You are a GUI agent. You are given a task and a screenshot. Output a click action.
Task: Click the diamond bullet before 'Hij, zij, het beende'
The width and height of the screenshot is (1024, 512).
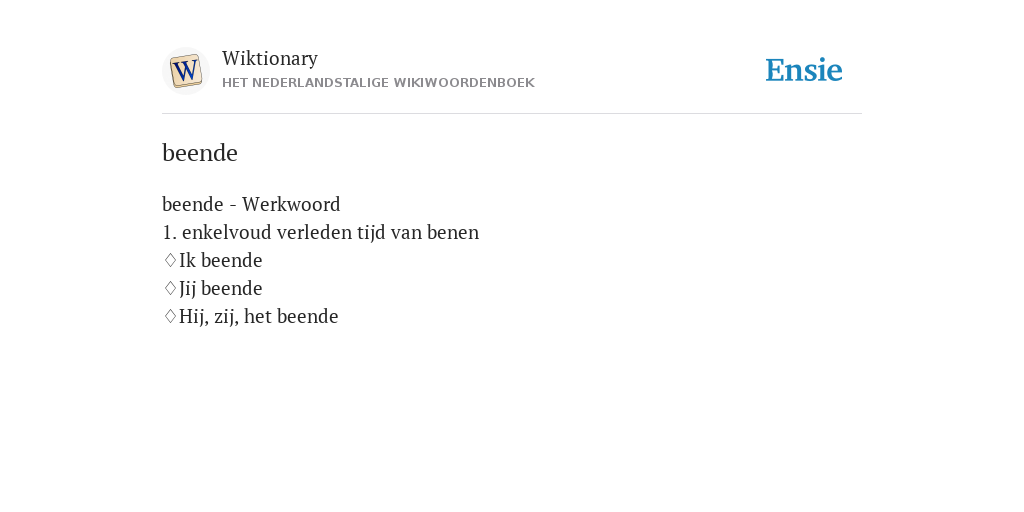pyautogui.click(x=170, y=317)
